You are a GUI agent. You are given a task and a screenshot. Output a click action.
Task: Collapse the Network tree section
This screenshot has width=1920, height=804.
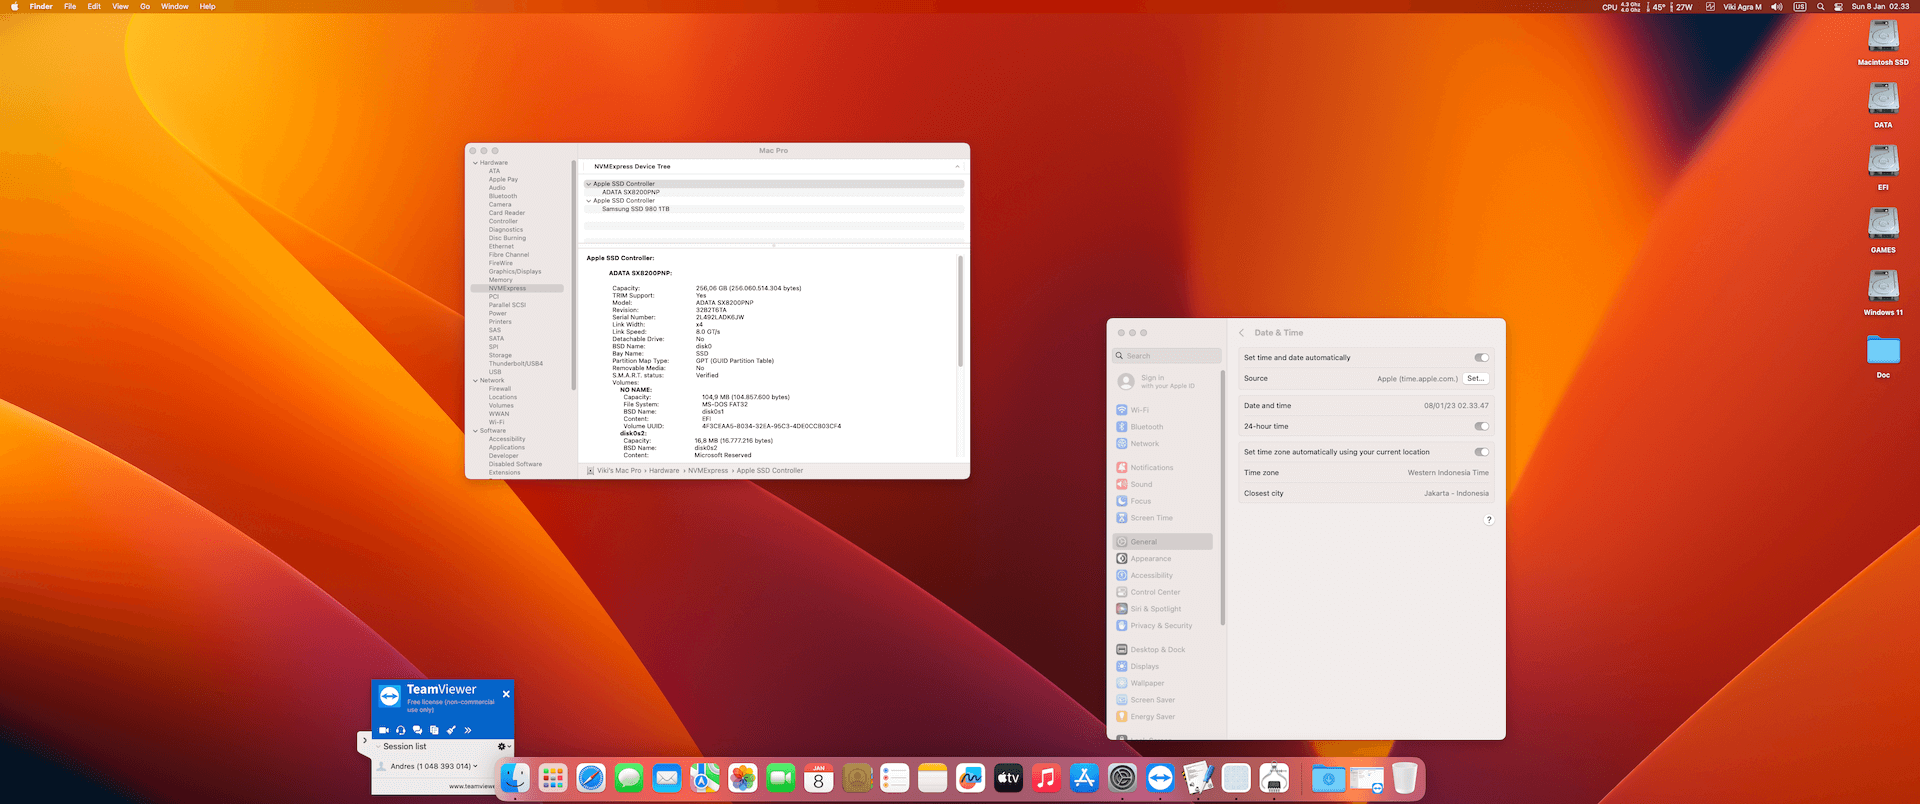click(x=475, y=381)
